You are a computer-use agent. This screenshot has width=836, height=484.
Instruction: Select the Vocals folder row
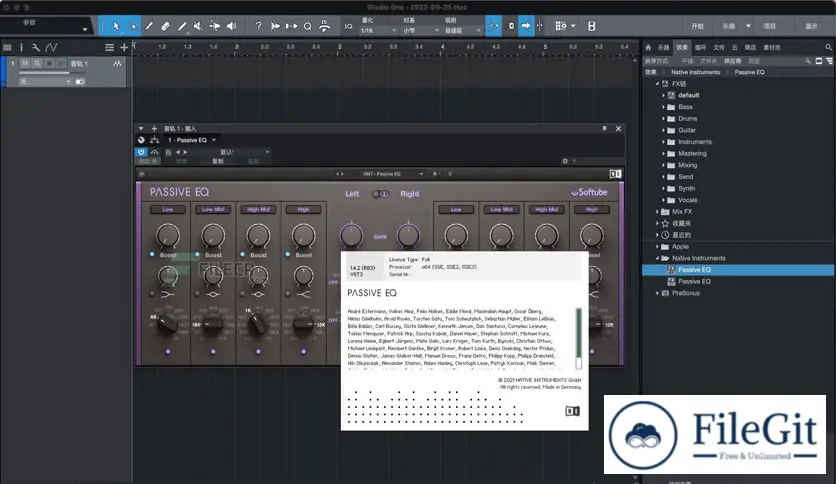[x=738, y=200]
